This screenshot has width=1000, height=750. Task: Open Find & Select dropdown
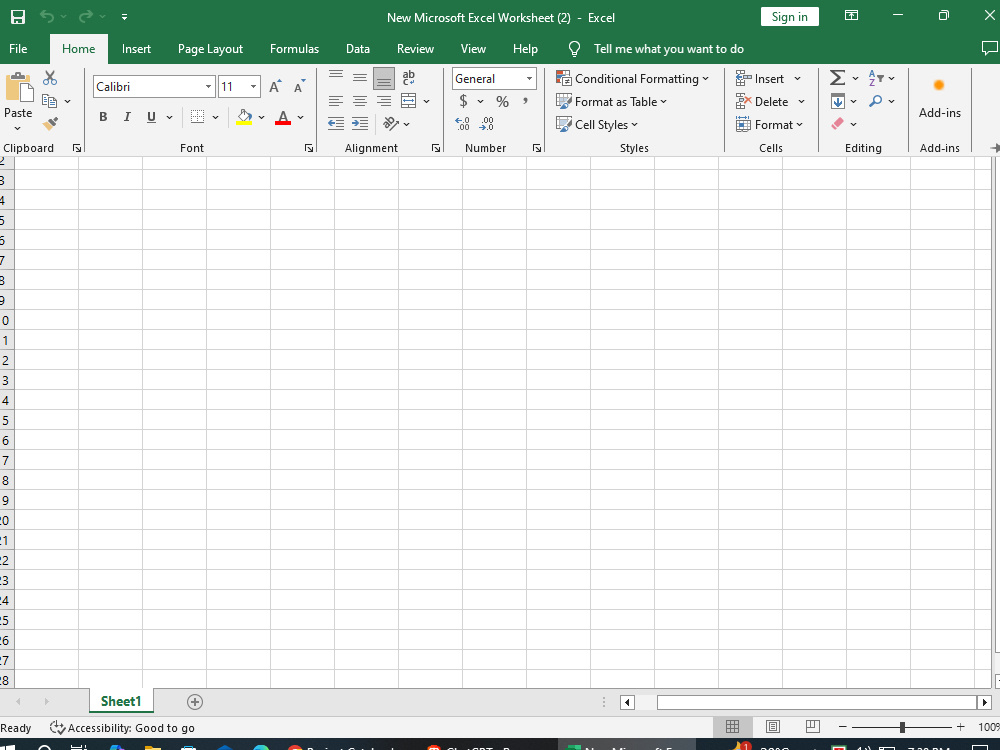881,101
